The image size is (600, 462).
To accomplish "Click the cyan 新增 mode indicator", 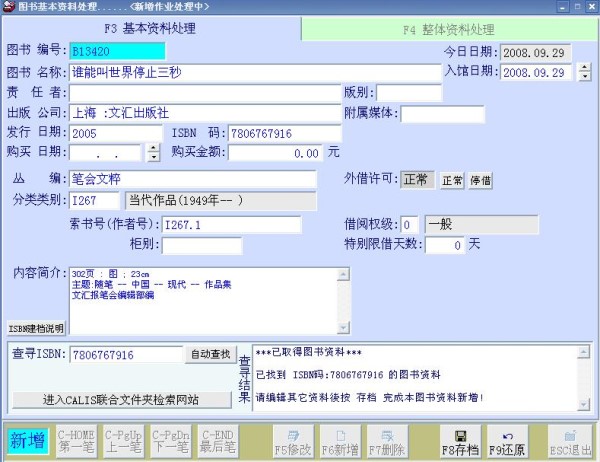I will point(28,441).
